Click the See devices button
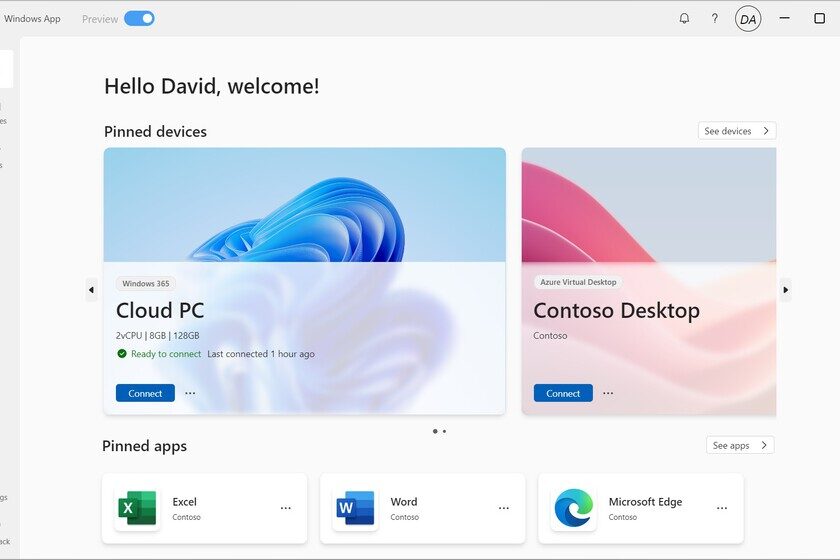The height and width of the screenshot is (560, 840). click(x=737, y=131)
